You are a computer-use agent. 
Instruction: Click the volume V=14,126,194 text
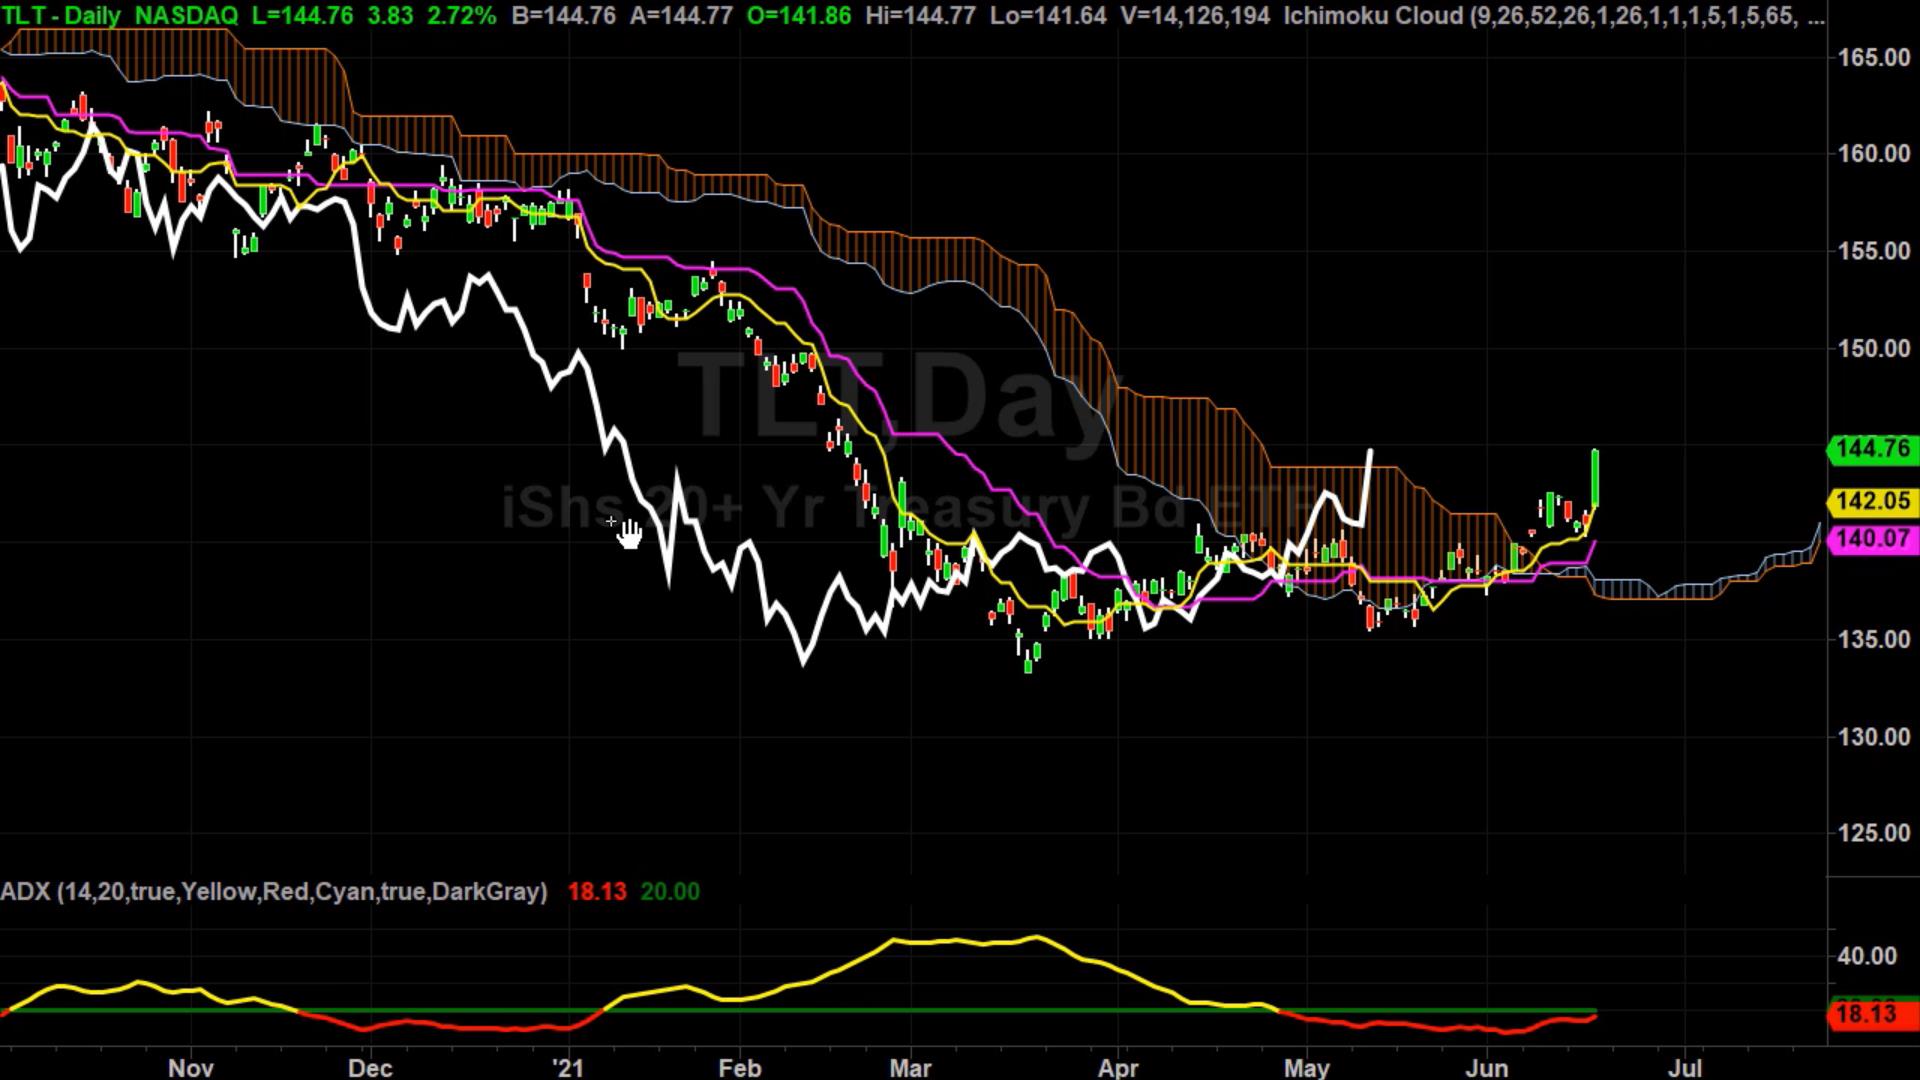[1195, 16]
